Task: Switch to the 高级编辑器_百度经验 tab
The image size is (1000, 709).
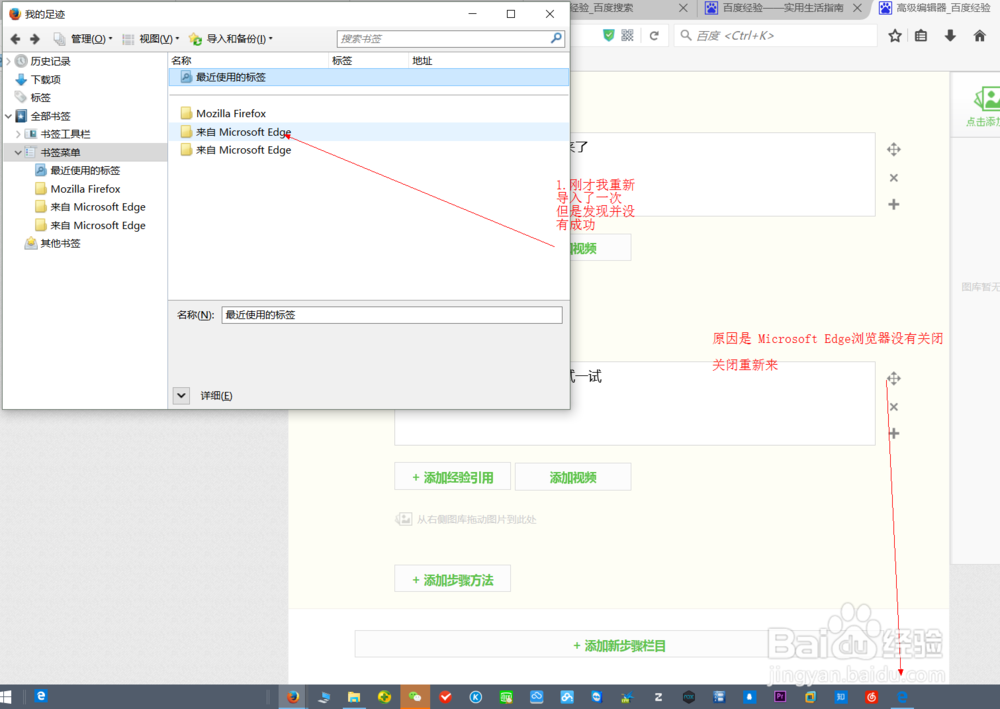Action: [x=936, y=9]
